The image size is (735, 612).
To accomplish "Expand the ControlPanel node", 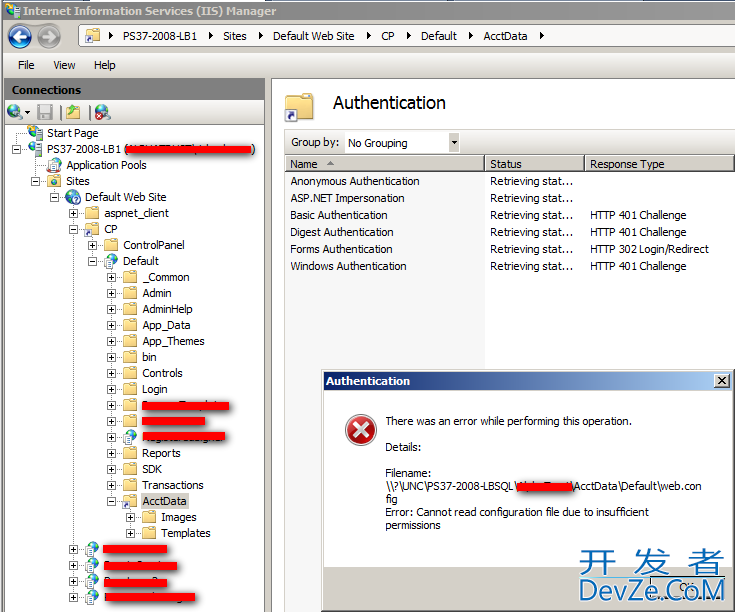I will [93, 246].
